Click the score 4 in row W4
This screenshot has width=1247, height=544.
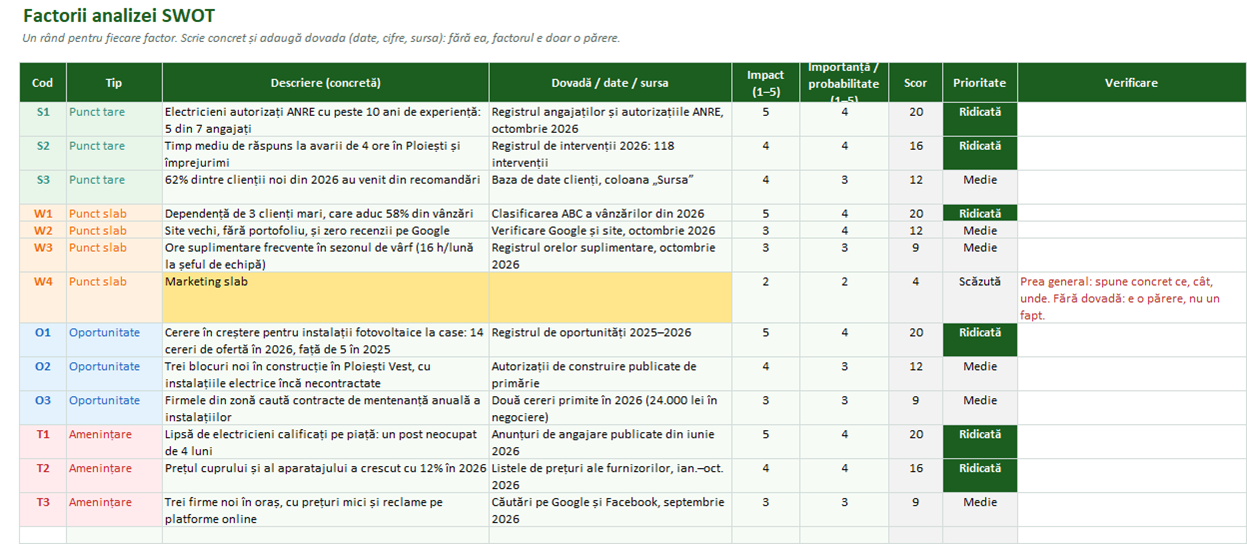click(x=915, y=298)
